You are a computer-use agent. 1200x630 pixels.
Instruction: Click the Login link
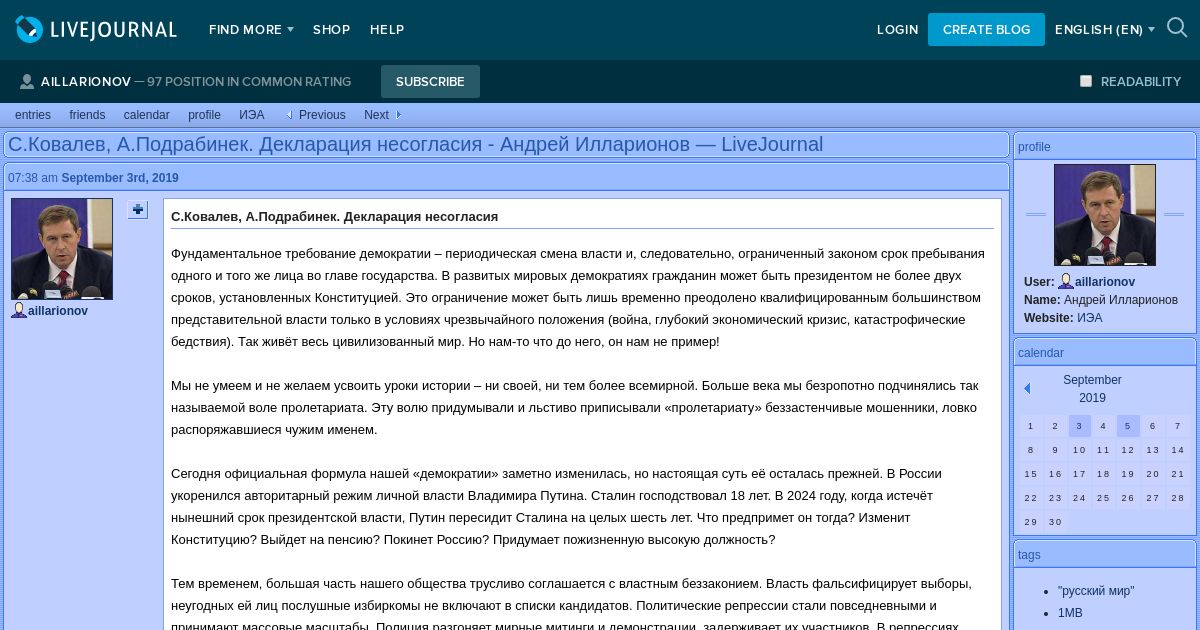pos(897,30)
